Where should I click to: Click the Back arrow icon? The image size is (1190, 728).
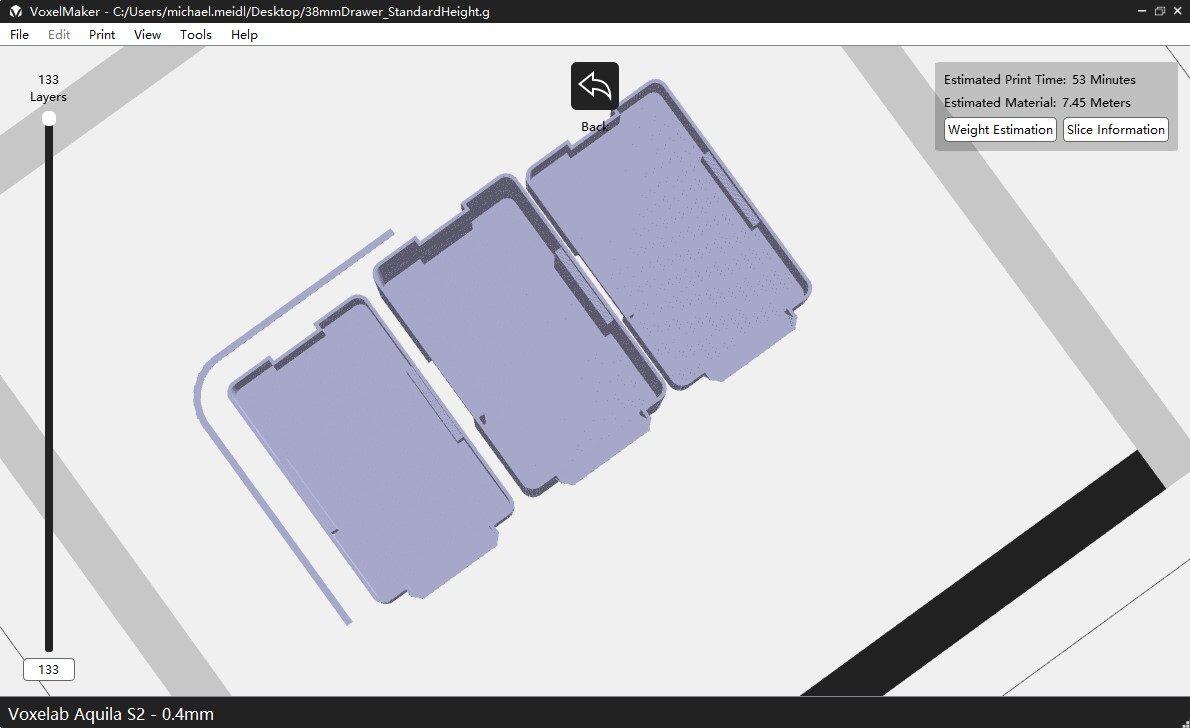pyautogui.click(x=594, y=86)
